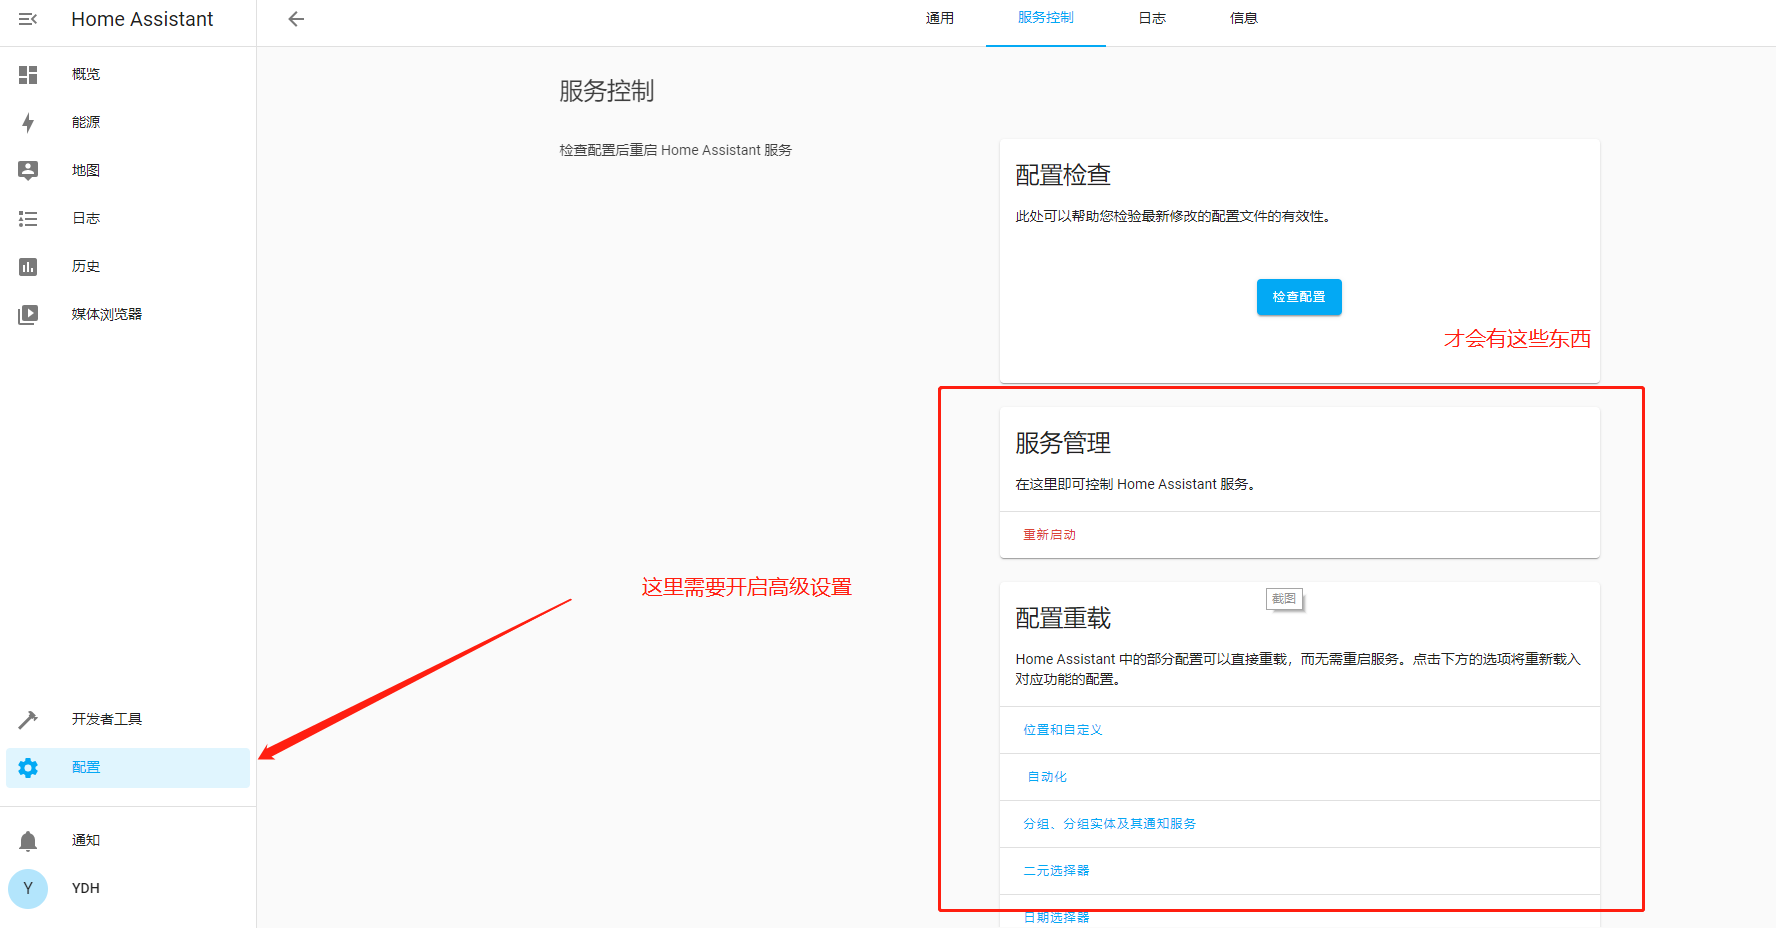The width and height of the screenshot is (1776, 928).
Task: Click the YDH user avatar
Action: coord(28,888)
